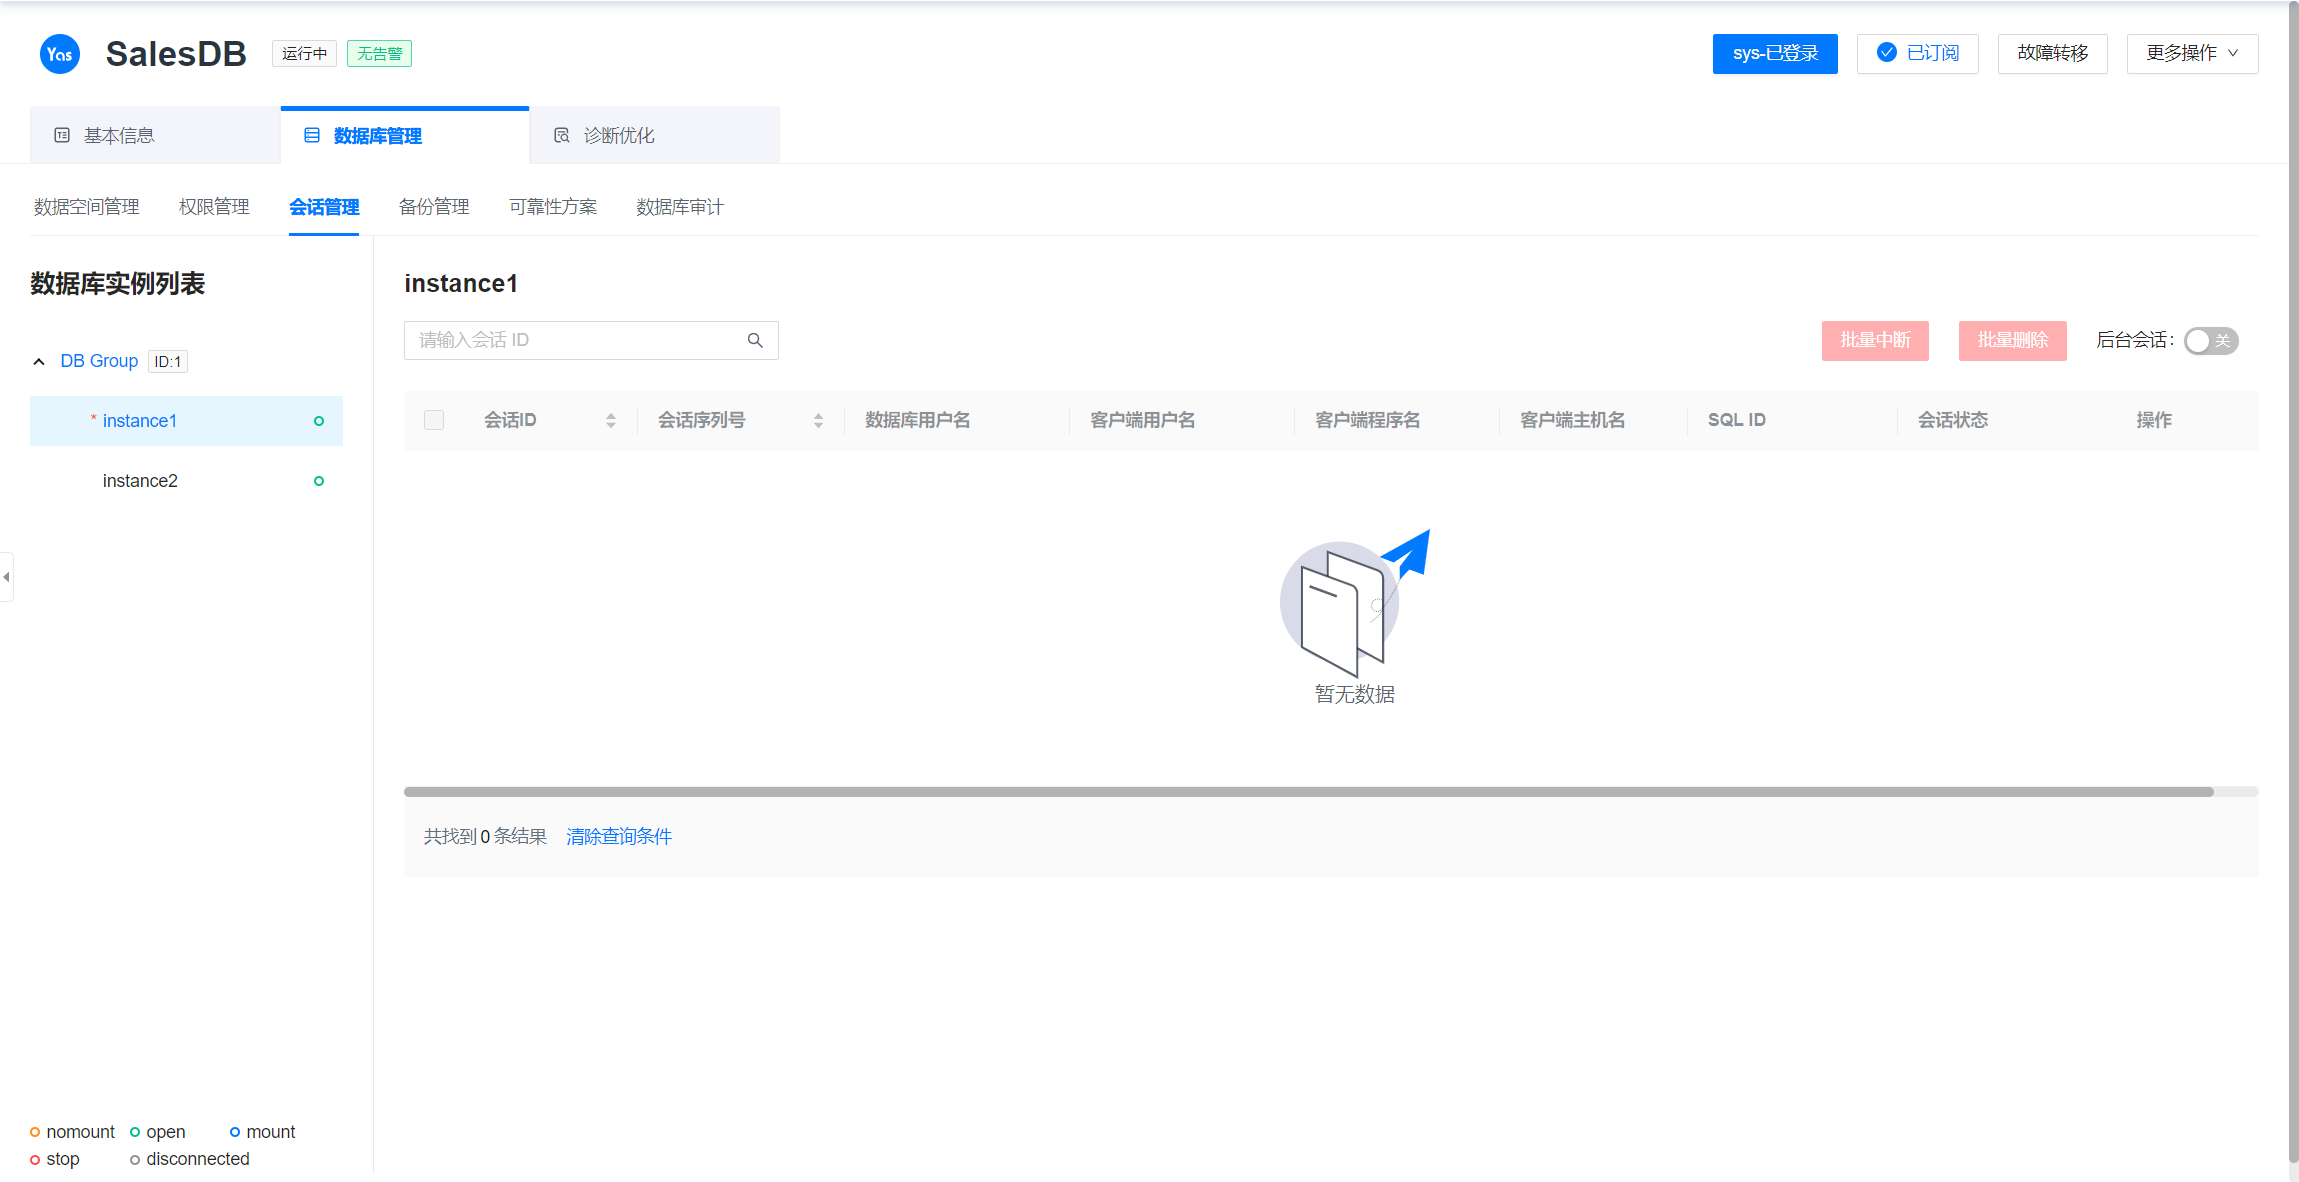Click the horizontal table scrollbar

pos(1308,792)
